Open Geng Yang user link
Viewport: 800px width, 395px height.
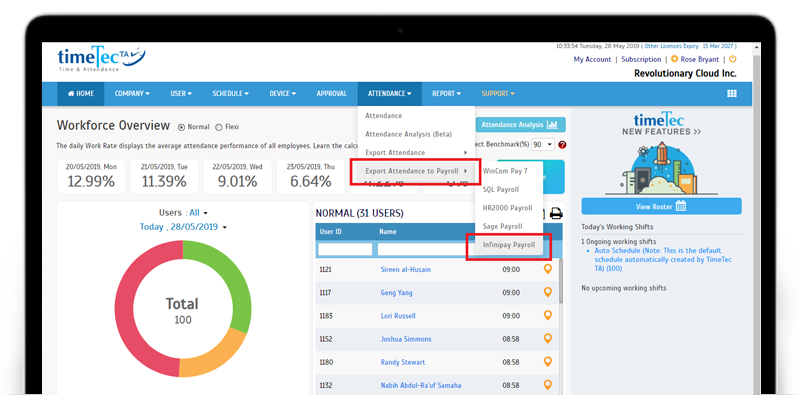point(396,293)
